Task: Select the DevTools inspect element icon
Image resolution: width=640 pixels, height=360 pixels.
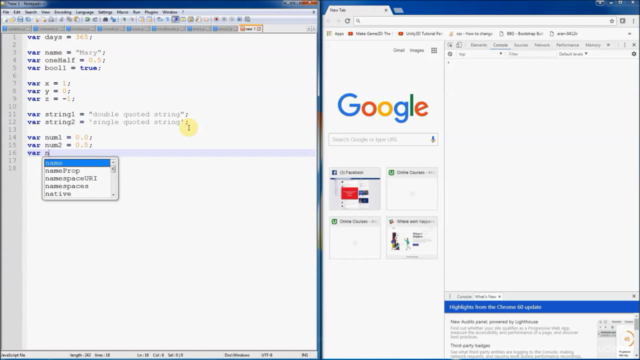Action: [x=450, y=45]
